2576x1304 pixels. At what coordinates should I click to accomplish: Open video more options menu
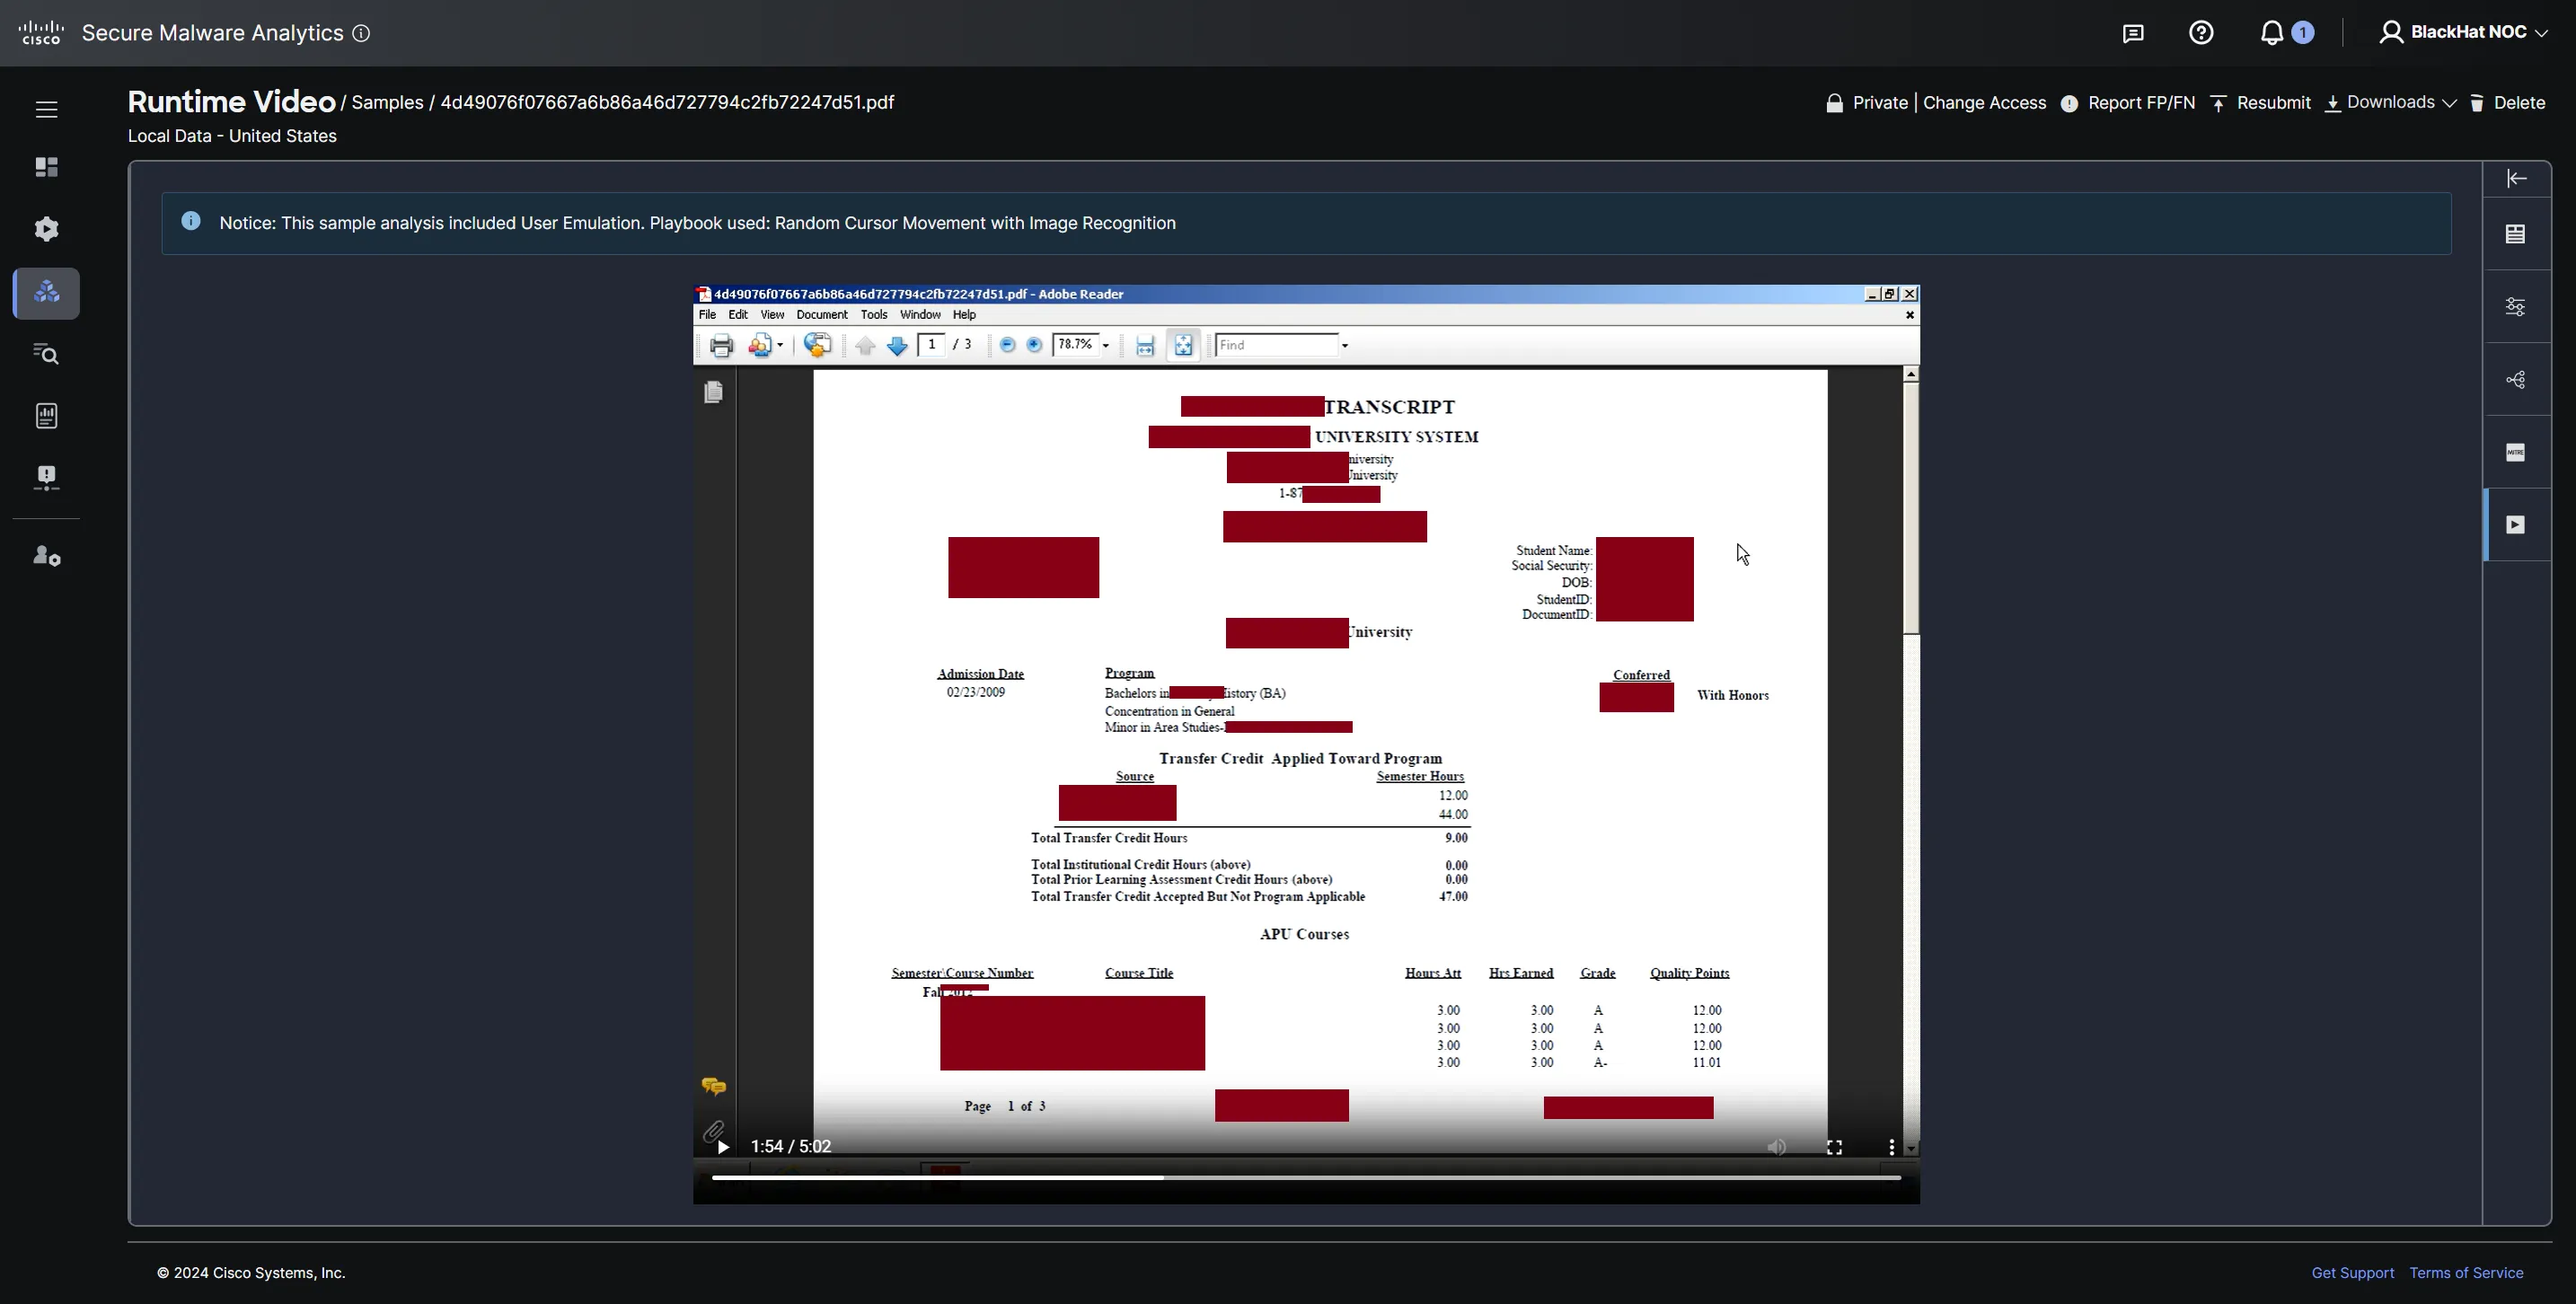[x=1891, y=1147]
